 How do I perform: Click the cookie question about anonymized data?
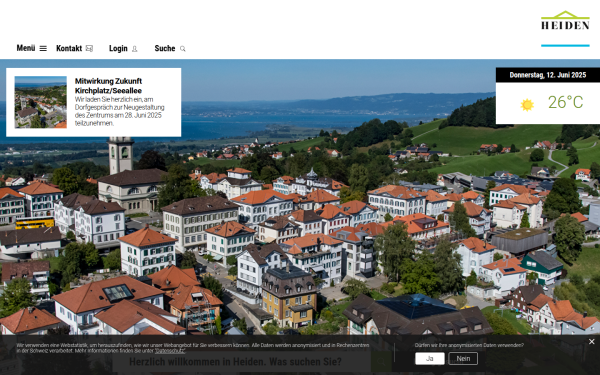(469, 345)
